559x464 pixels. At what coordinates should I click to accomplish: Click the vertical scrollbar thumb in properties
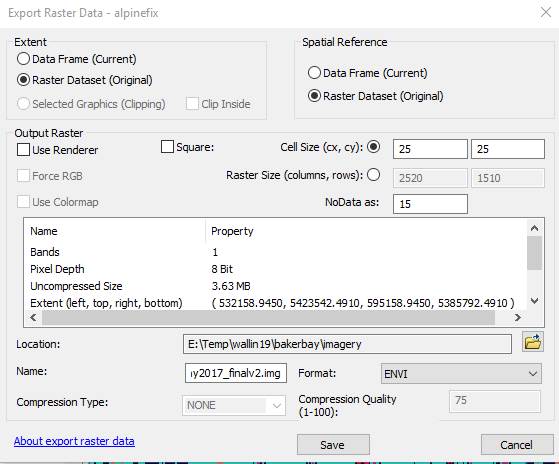(x=534, y=253)
